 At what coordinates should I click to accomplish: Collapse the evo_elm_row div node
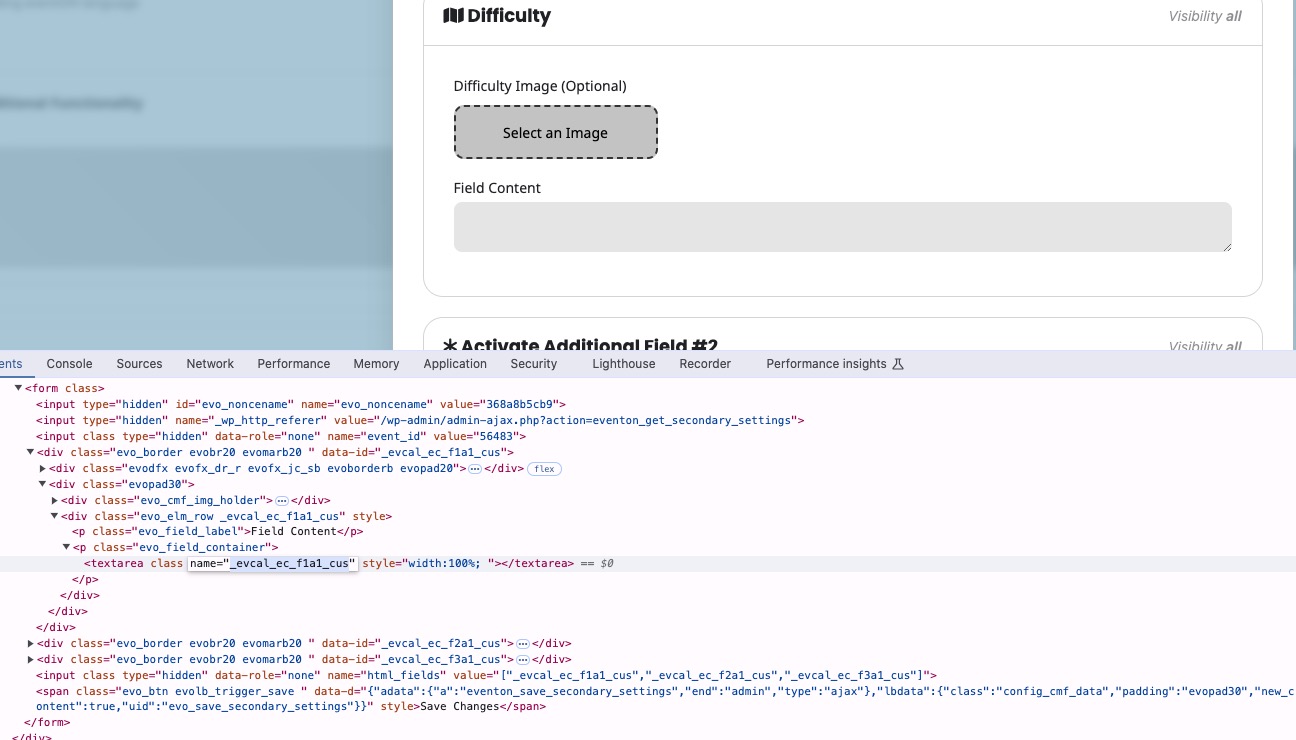pyautogui.click(x=54, y=516)
